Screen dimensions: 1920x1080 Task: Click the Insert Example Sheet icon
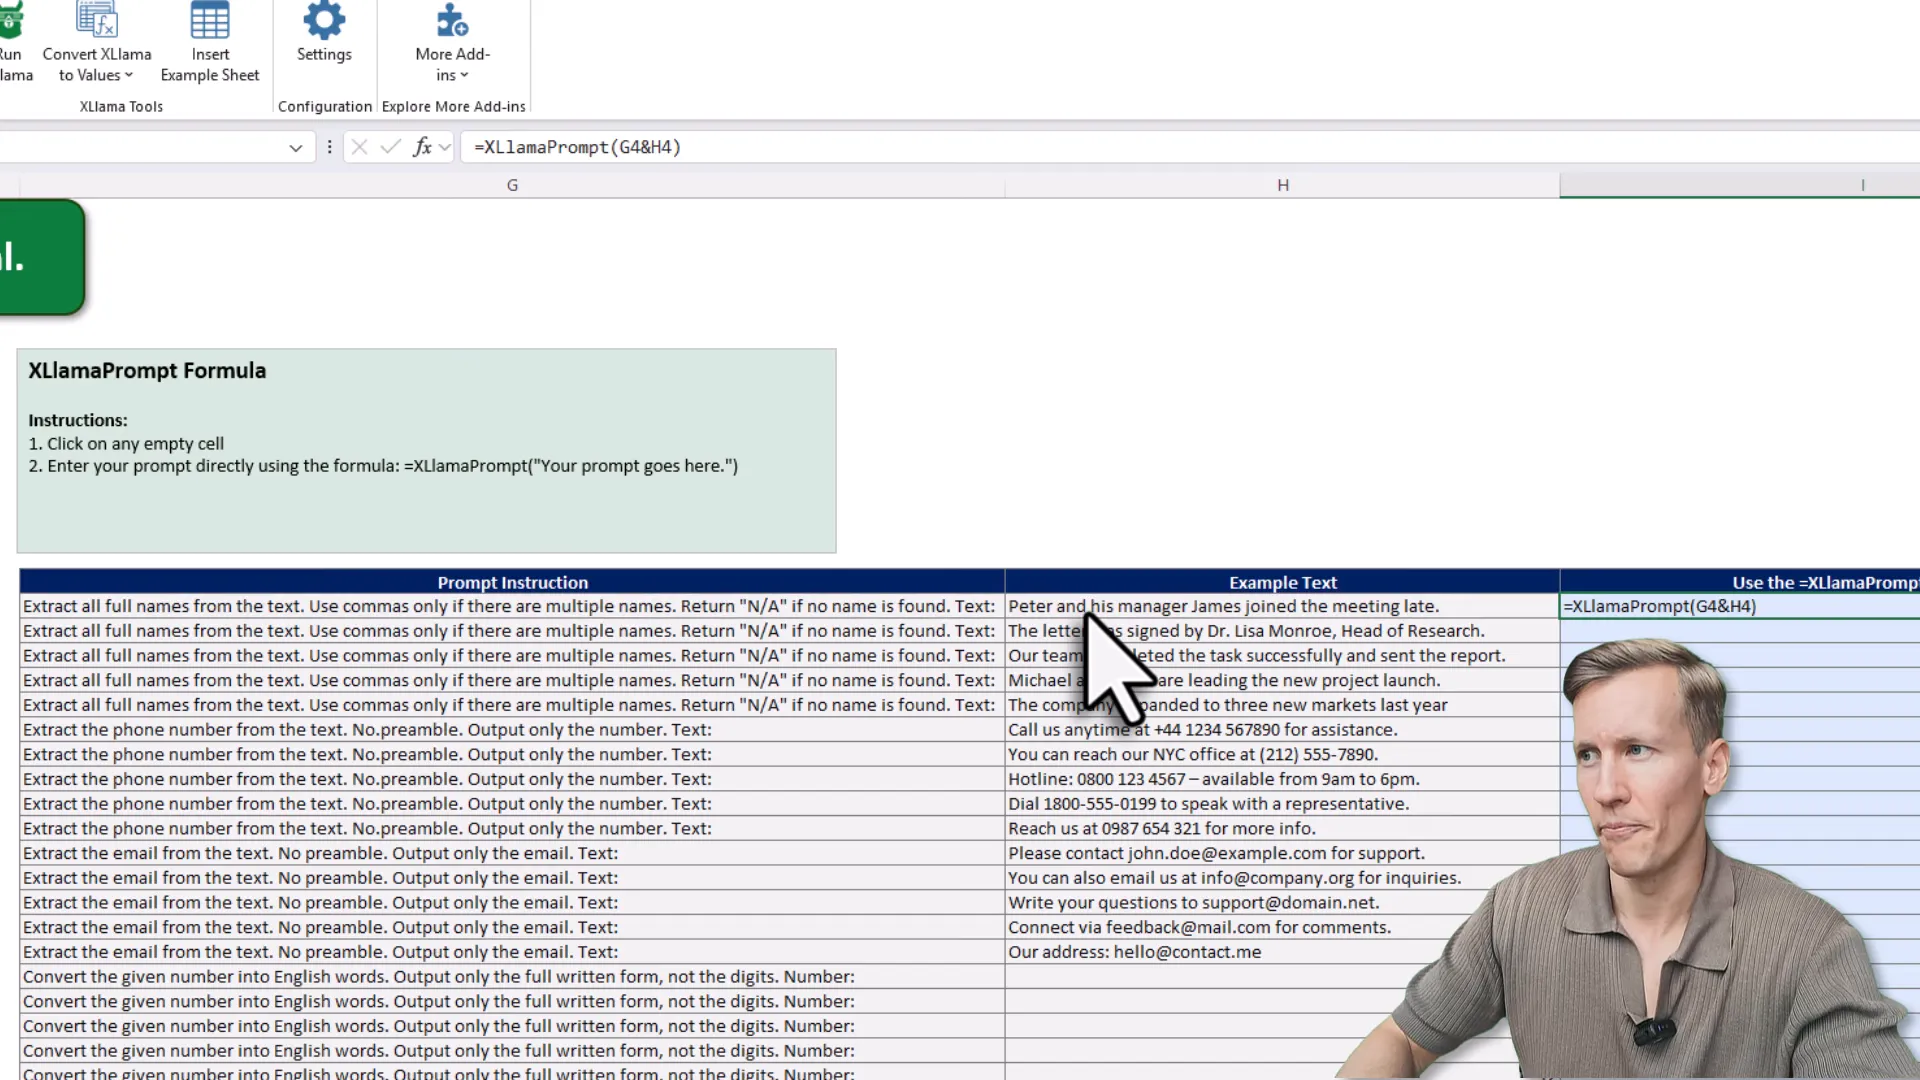[210, 20]
